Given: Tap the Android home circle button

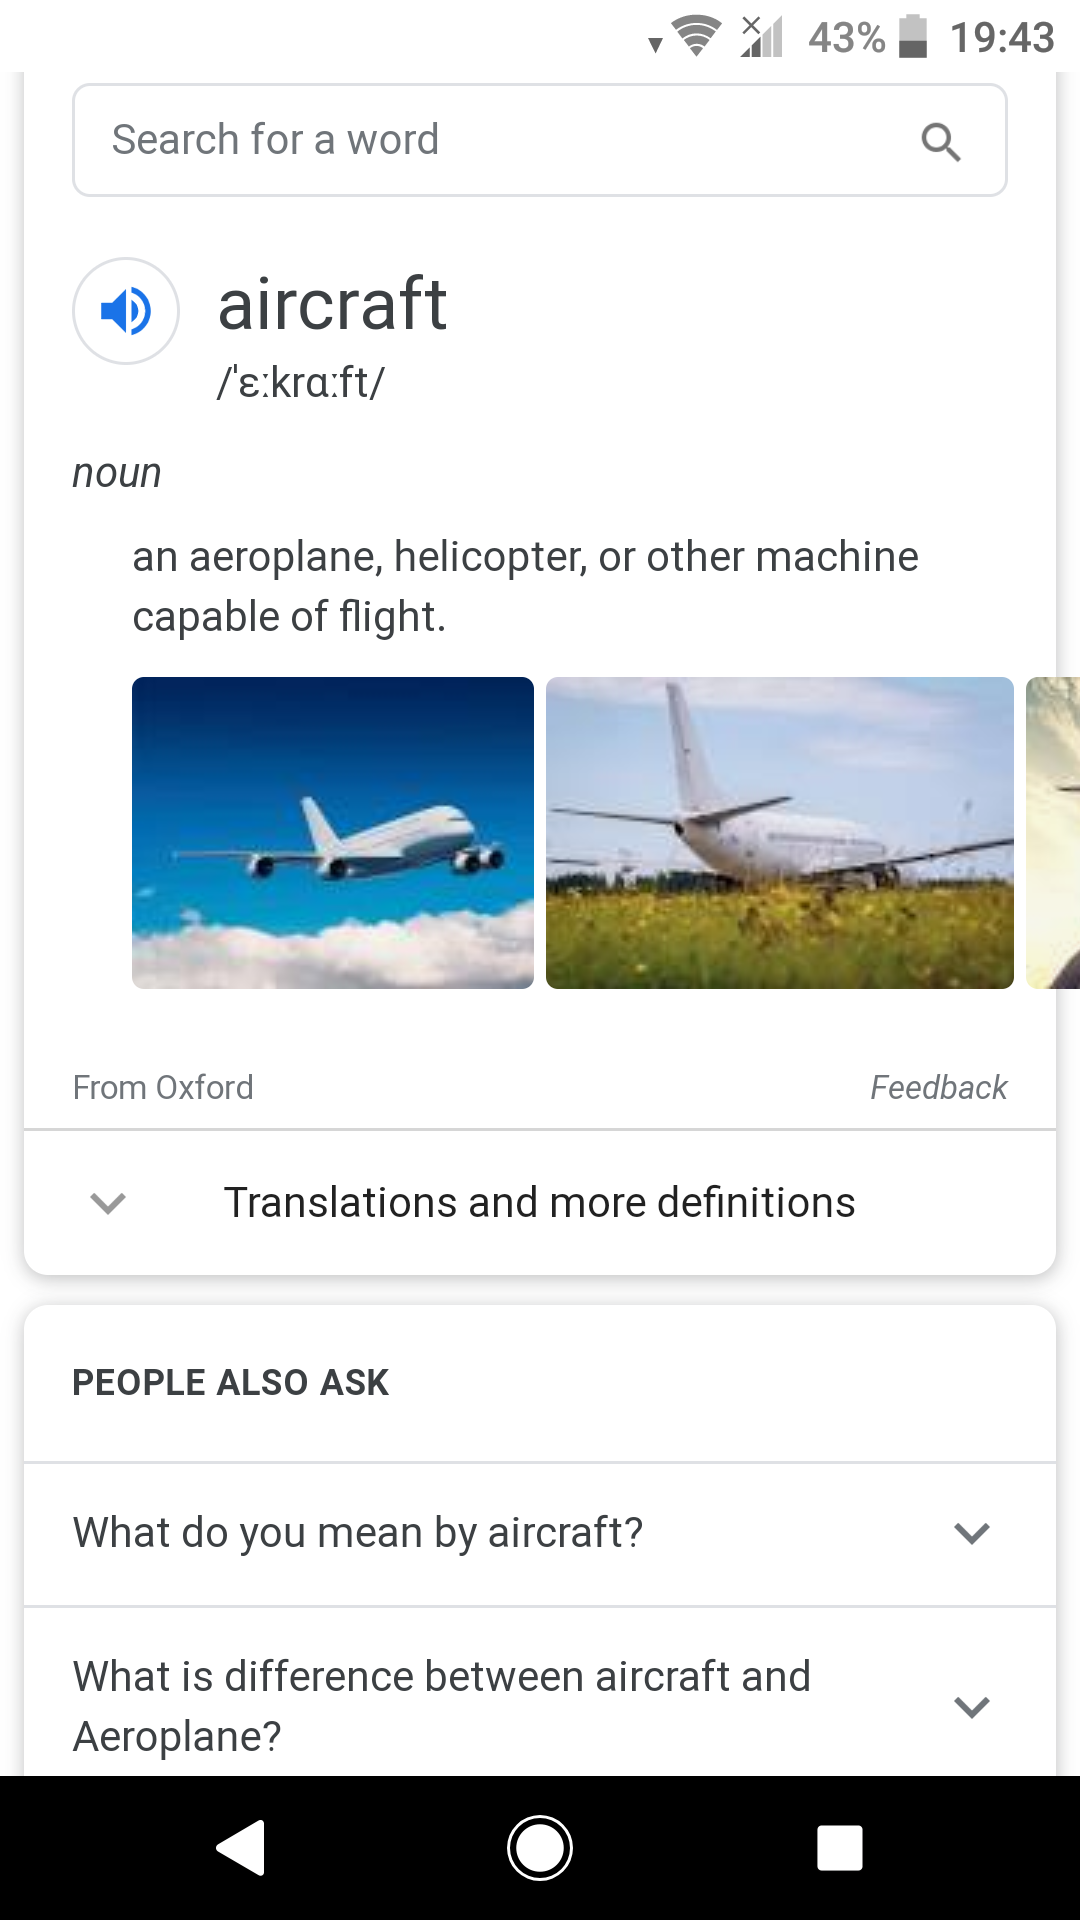Looking at the screenshot, I should click(540, 1847).
